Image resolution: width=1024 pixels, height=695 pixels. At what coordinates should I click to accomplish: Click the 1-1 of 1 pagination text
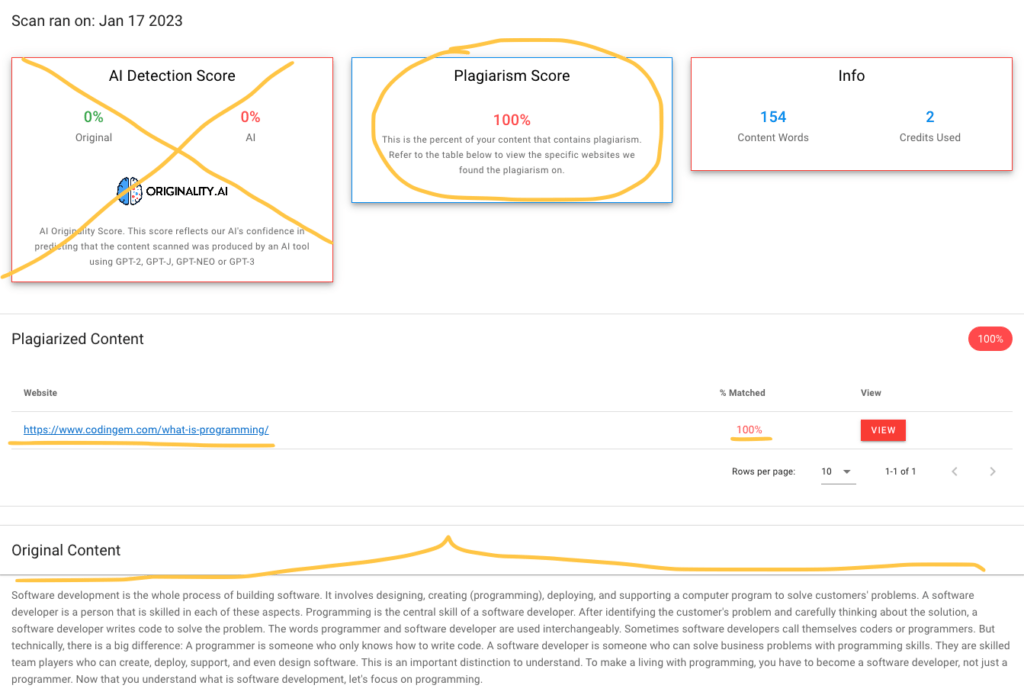(901, 472)
